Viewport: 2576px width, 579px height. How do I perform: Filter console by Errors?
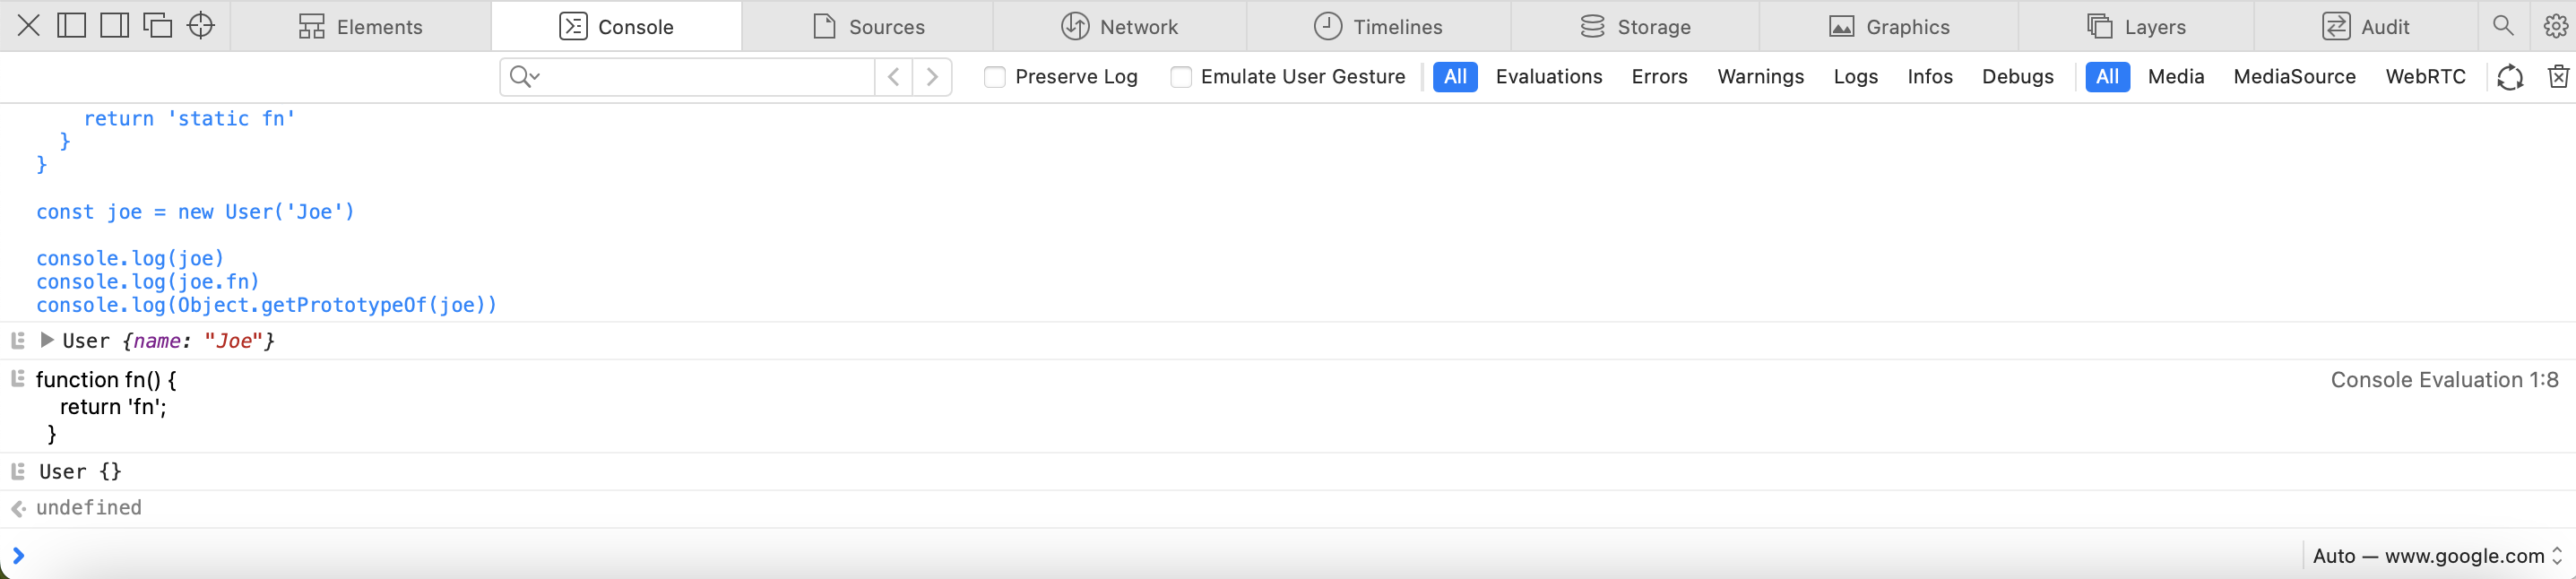(x=1659, y=77)
